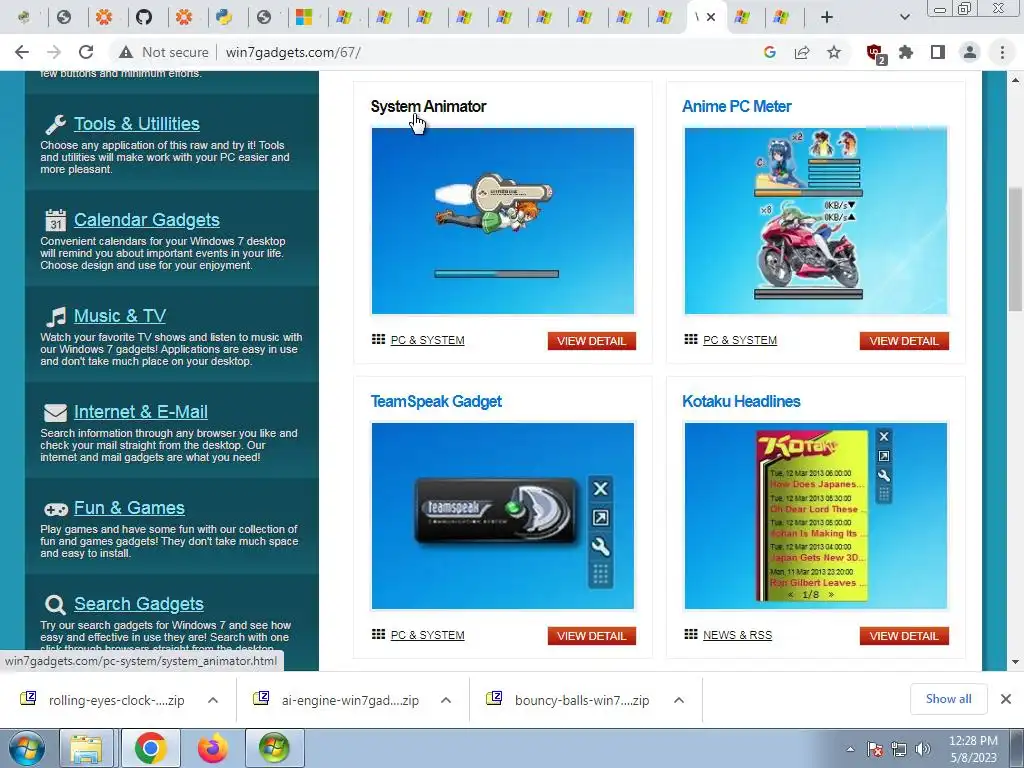
Task: Open the Search Gadgets category
Action: tap(138, 603)
